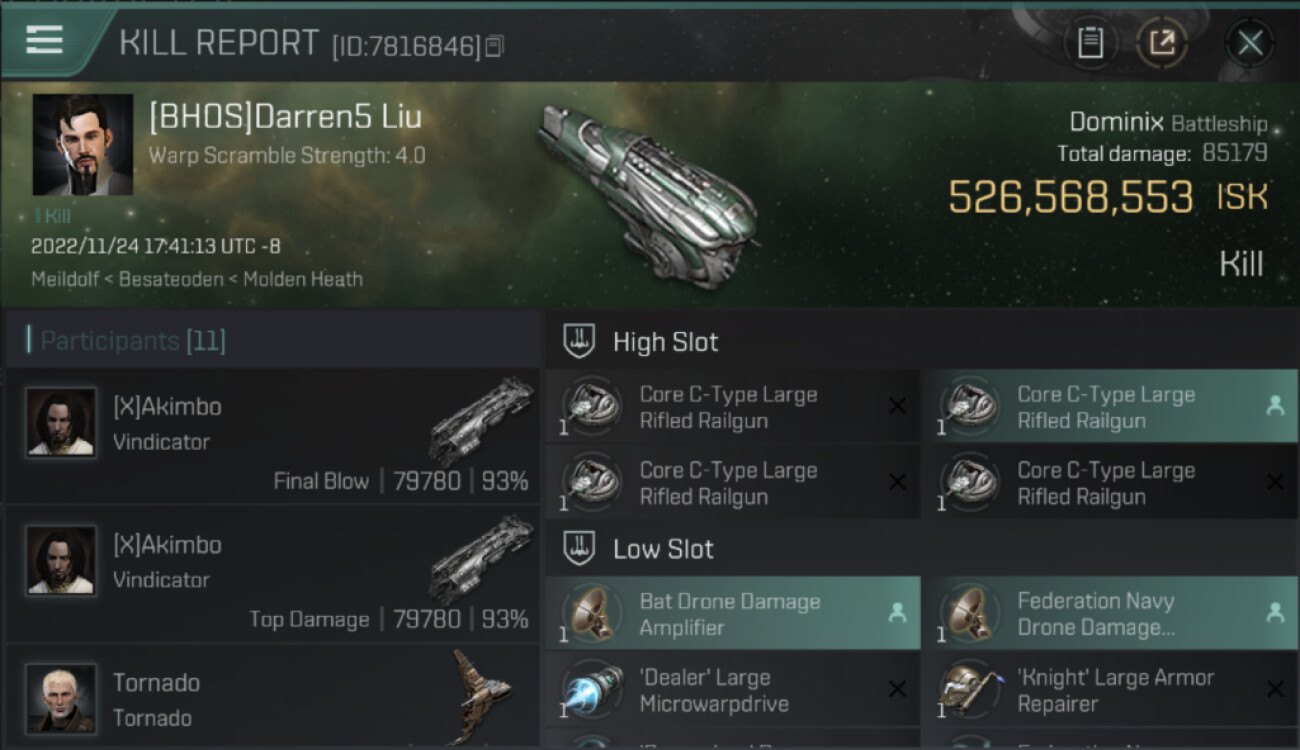
Task: Click the High Slot section icon
Action: tap(580, 342)
